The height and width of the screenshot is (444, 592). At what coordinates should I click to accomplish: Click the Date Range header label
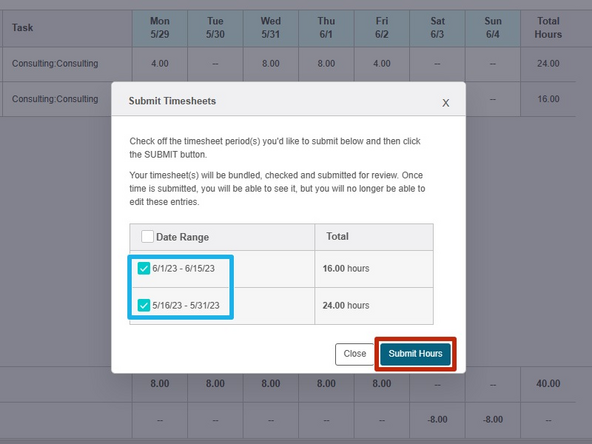click(182, 237)
